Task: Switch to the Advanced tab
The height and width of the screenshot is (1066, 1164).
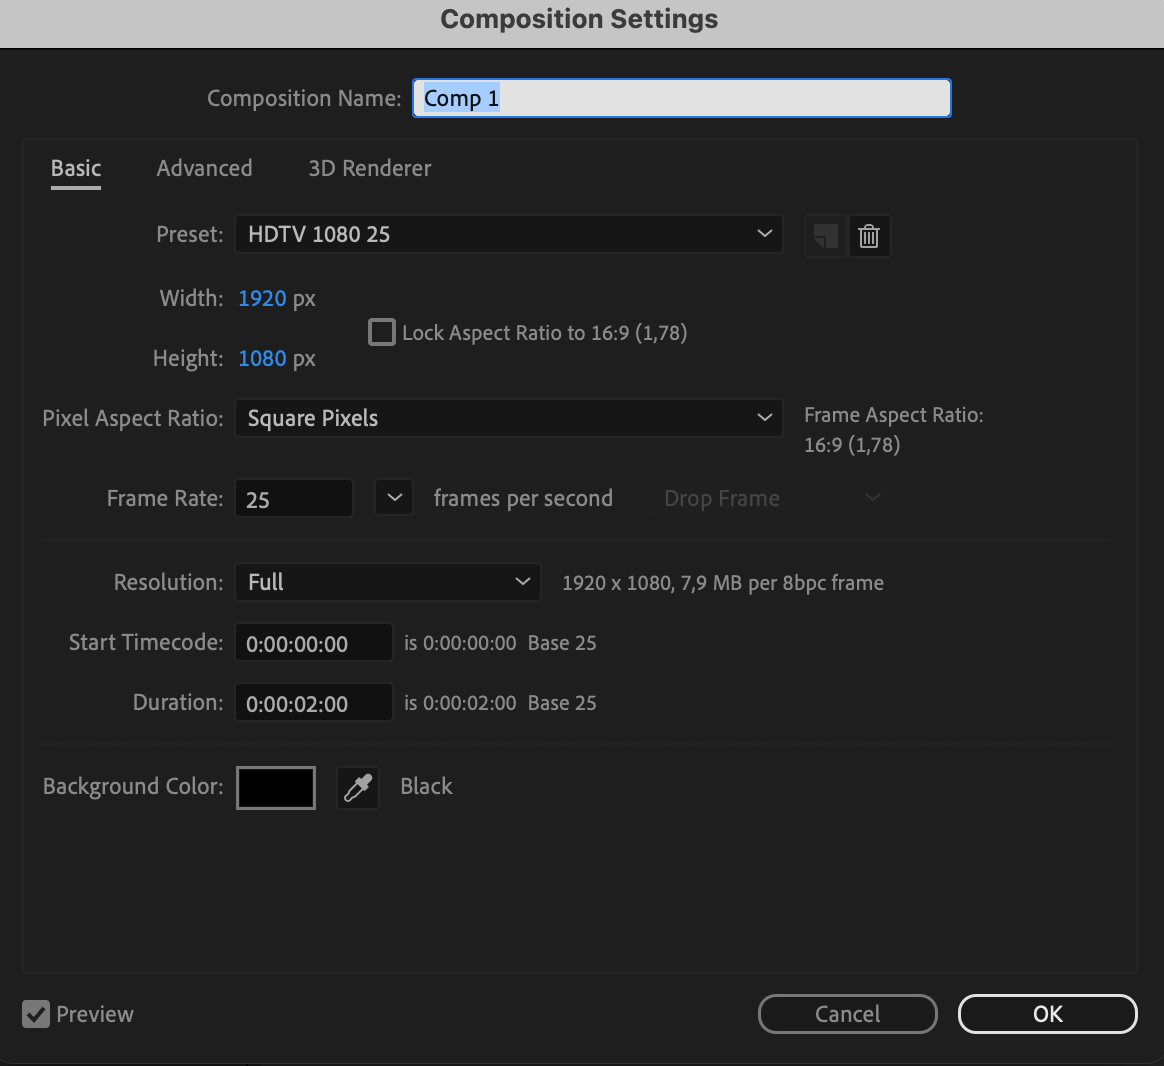Action: tap(204, 168)
